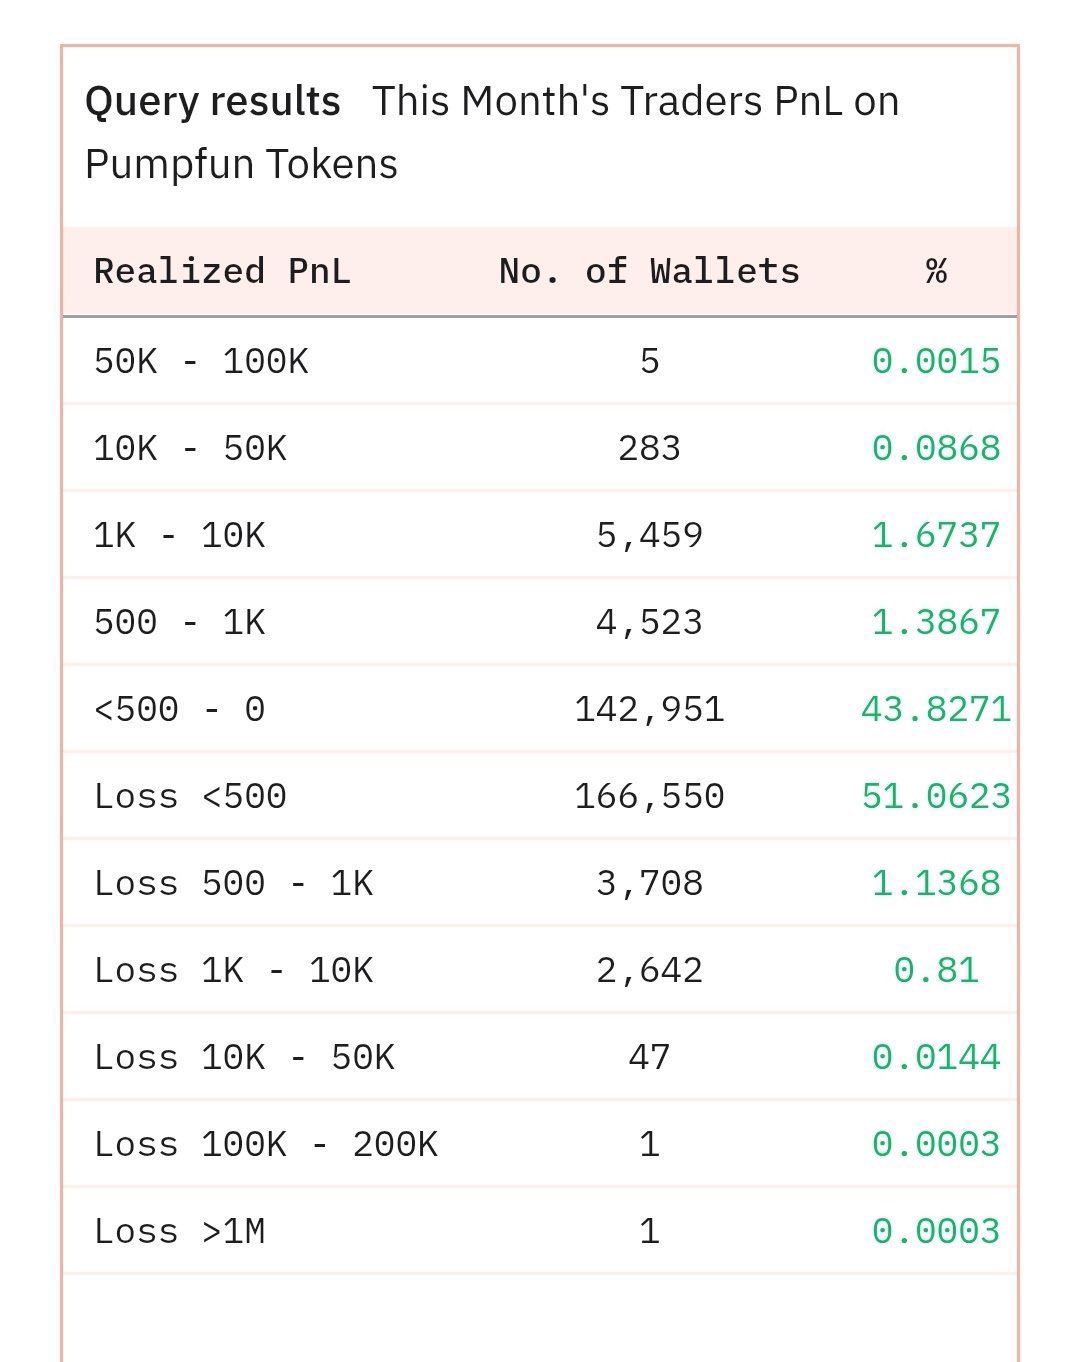Viewport: 1080px width, 1362px height.
Task: Click the 'This Month's Traders PnL' query title
Action: [x=635, y=101]
